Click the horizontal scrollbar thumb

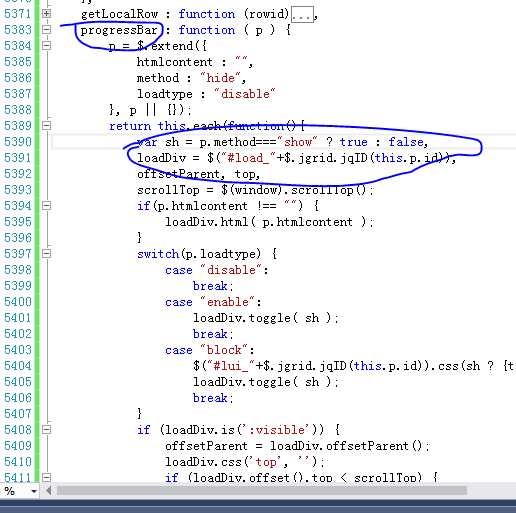(262, 491)
